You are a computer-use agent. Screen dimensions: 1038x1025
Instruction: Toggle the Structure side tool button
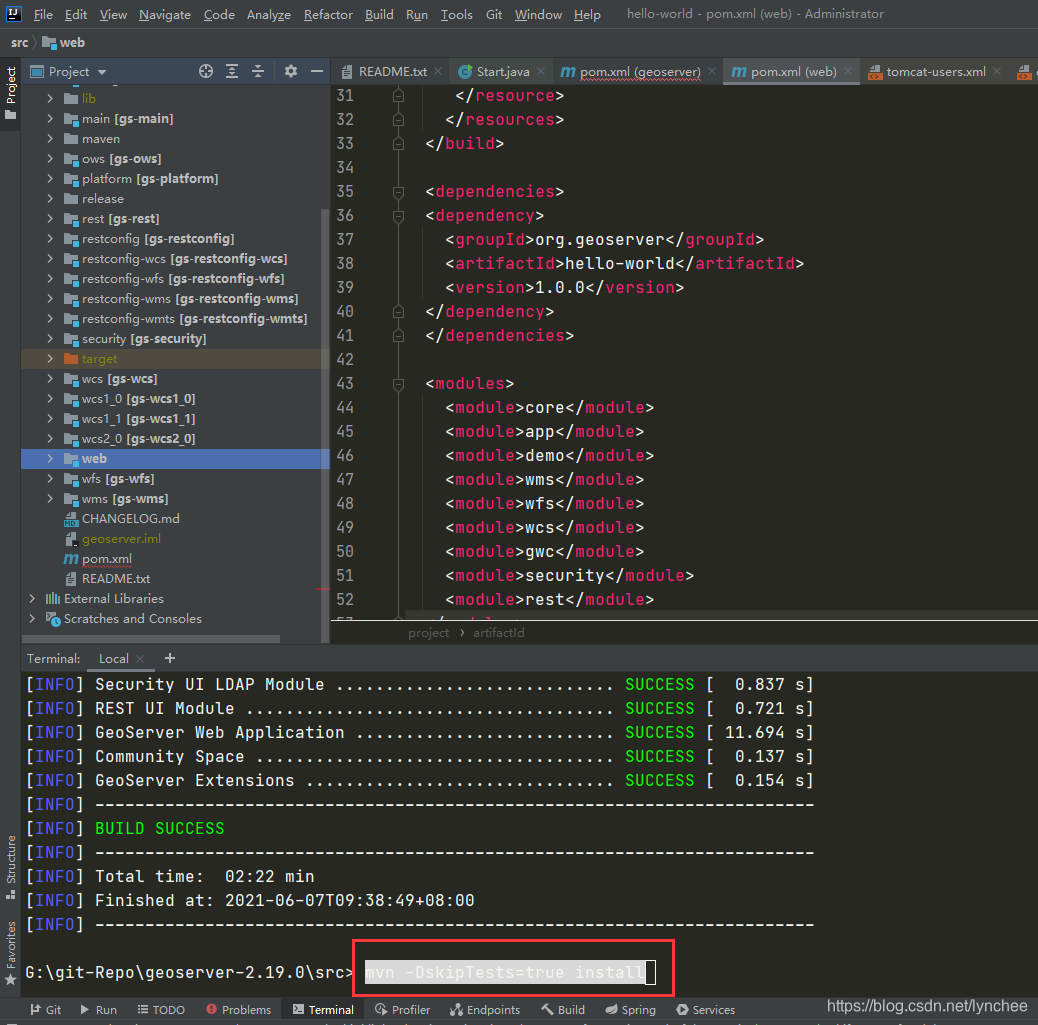click(11, 867)
